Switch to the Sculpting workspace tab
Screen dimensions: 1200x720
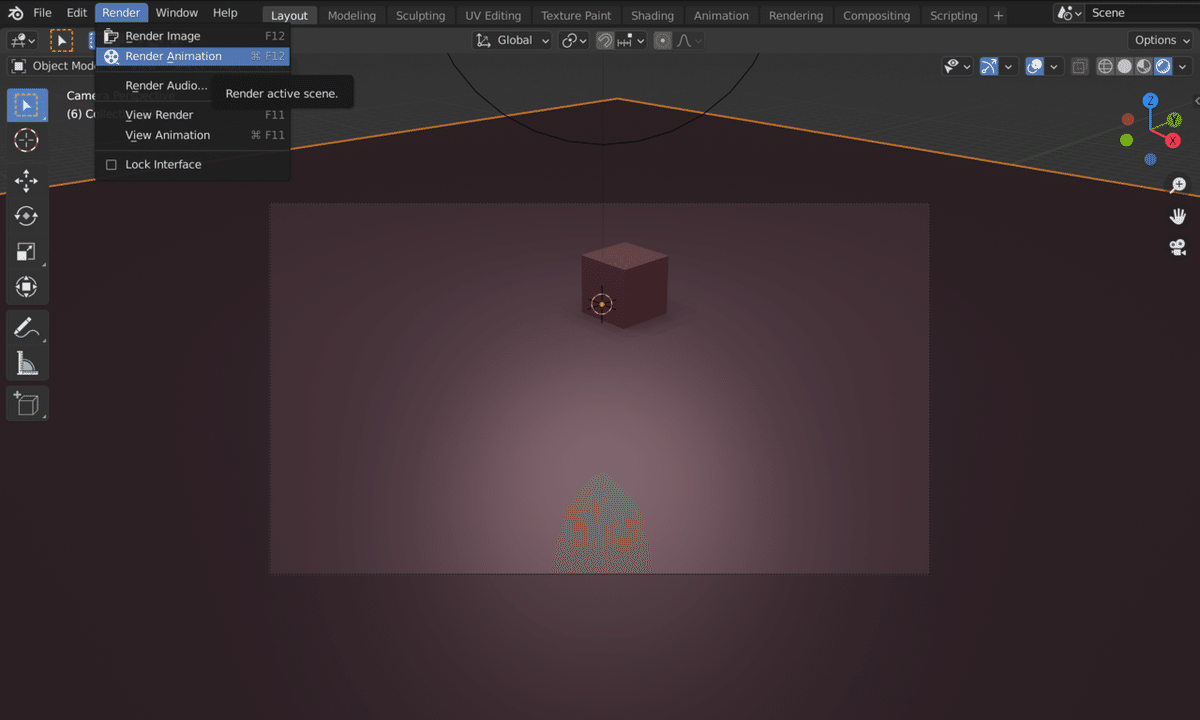pos(420,15)
